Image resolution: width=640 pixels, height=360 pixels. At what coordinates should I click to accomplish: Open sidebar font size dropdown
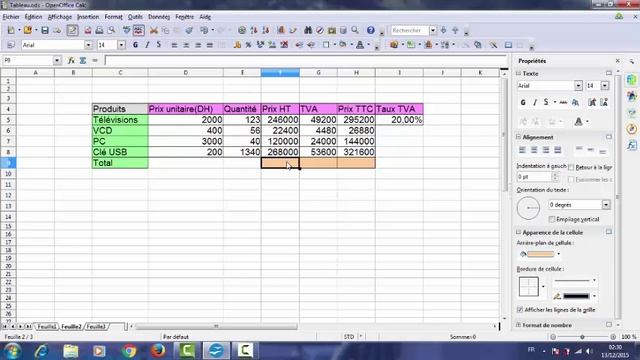(x=605, y=86)
